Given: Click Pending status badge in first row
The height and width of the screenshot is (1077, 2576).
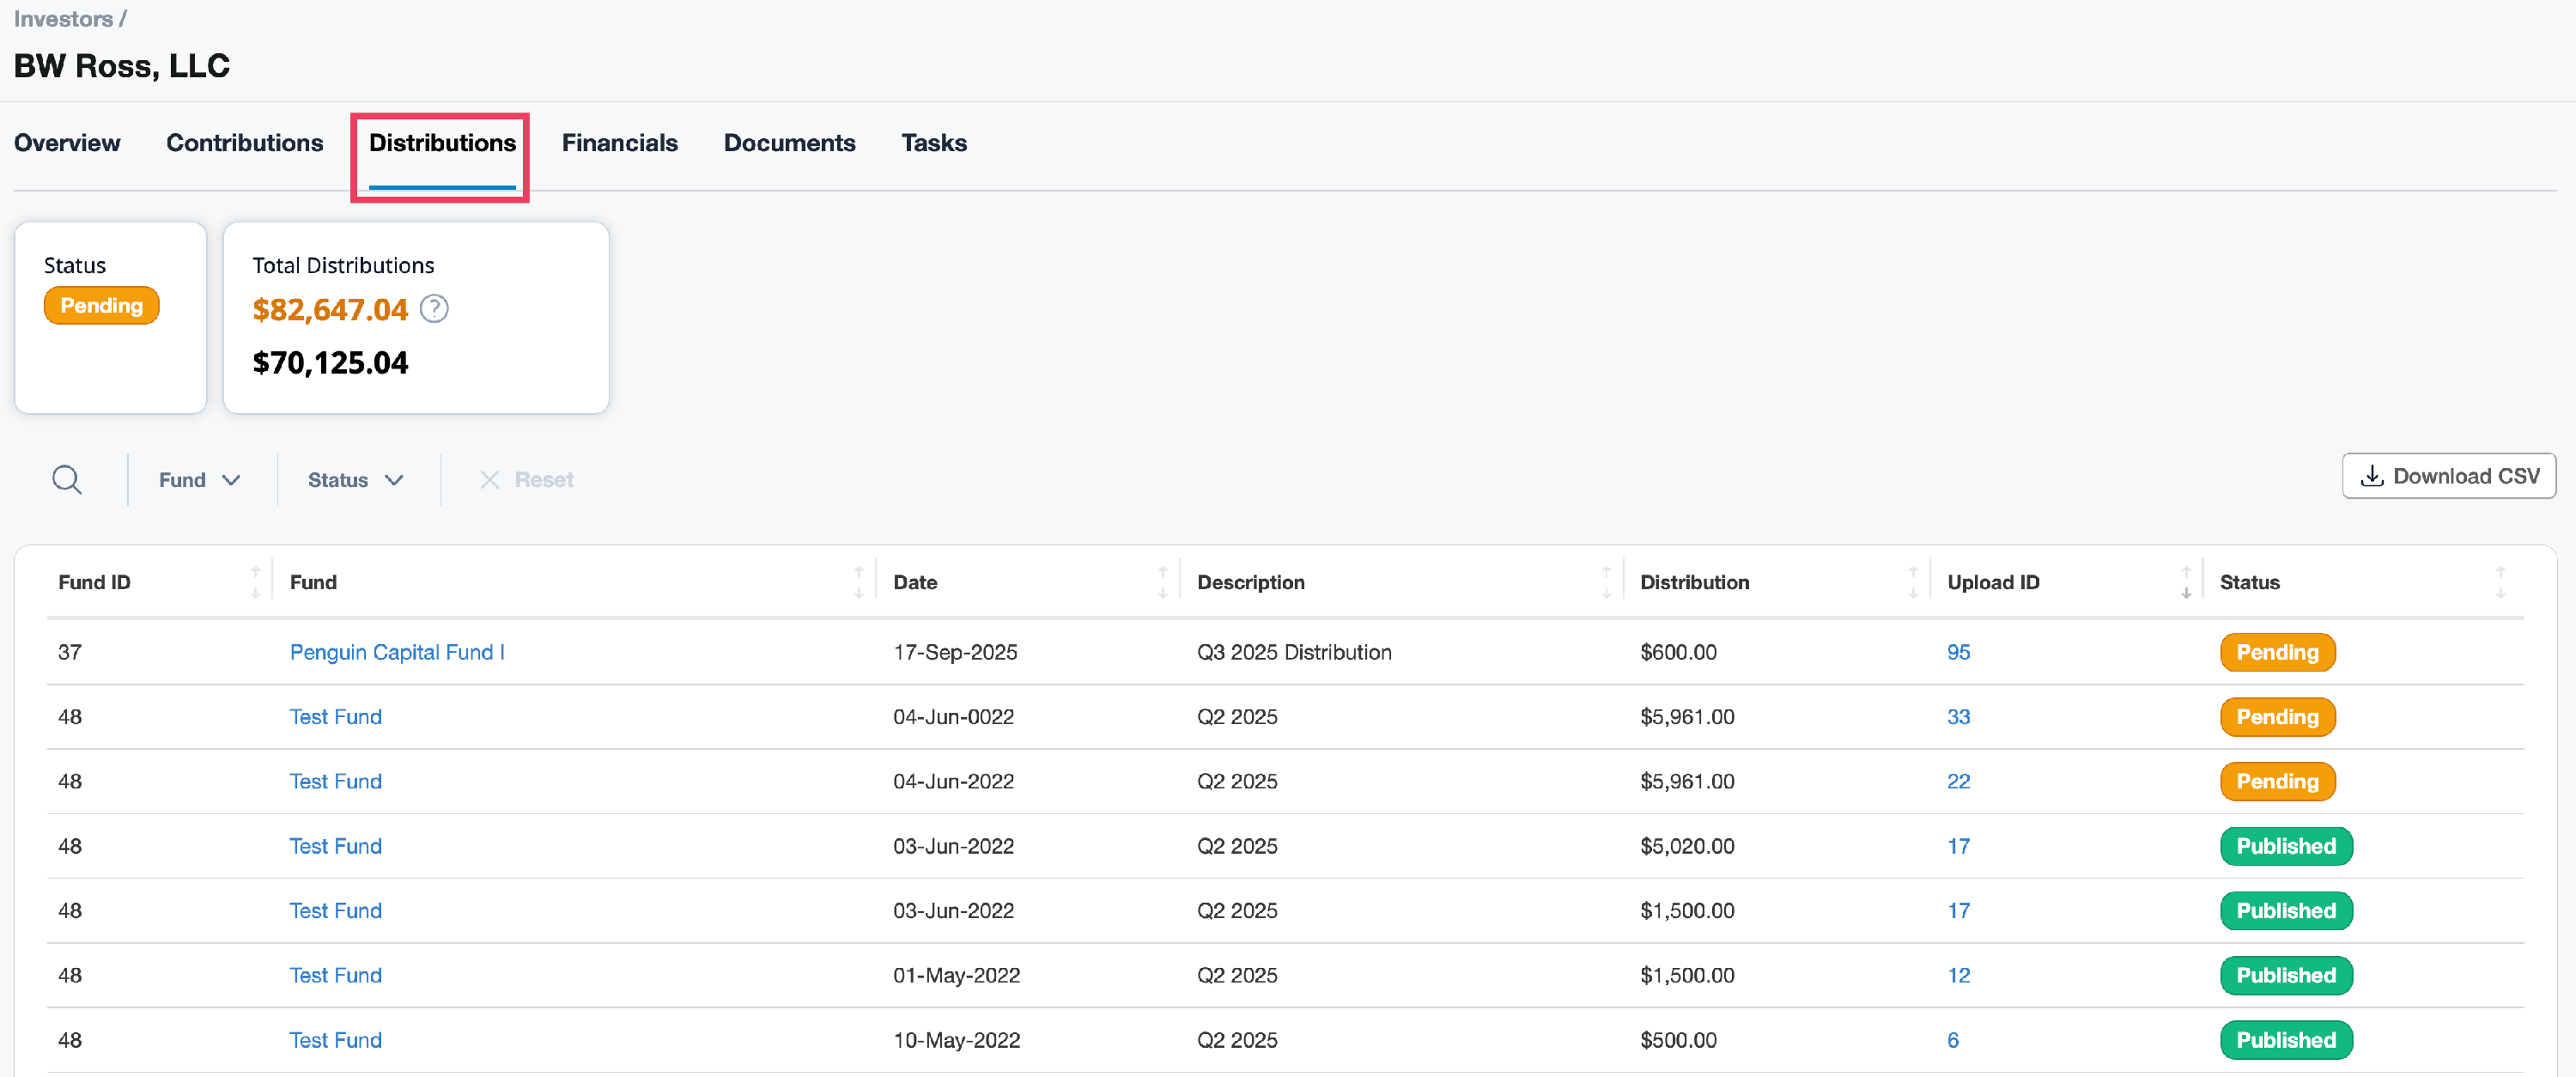Looking at the screenshot, I should 2276,652.
